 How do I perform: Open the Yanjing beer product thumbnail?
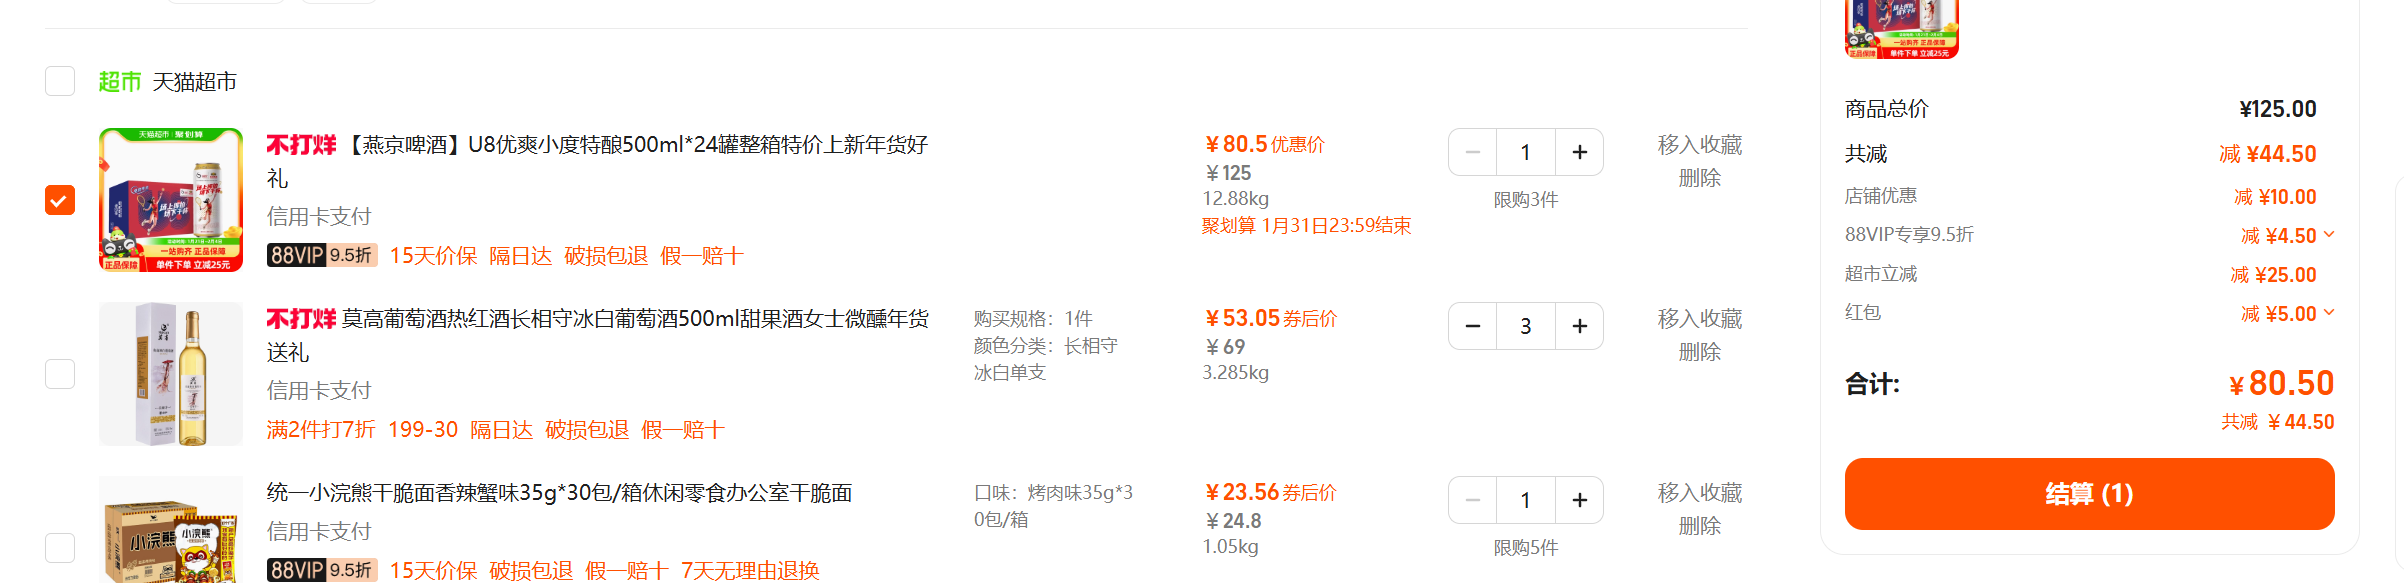click(171, 200)
